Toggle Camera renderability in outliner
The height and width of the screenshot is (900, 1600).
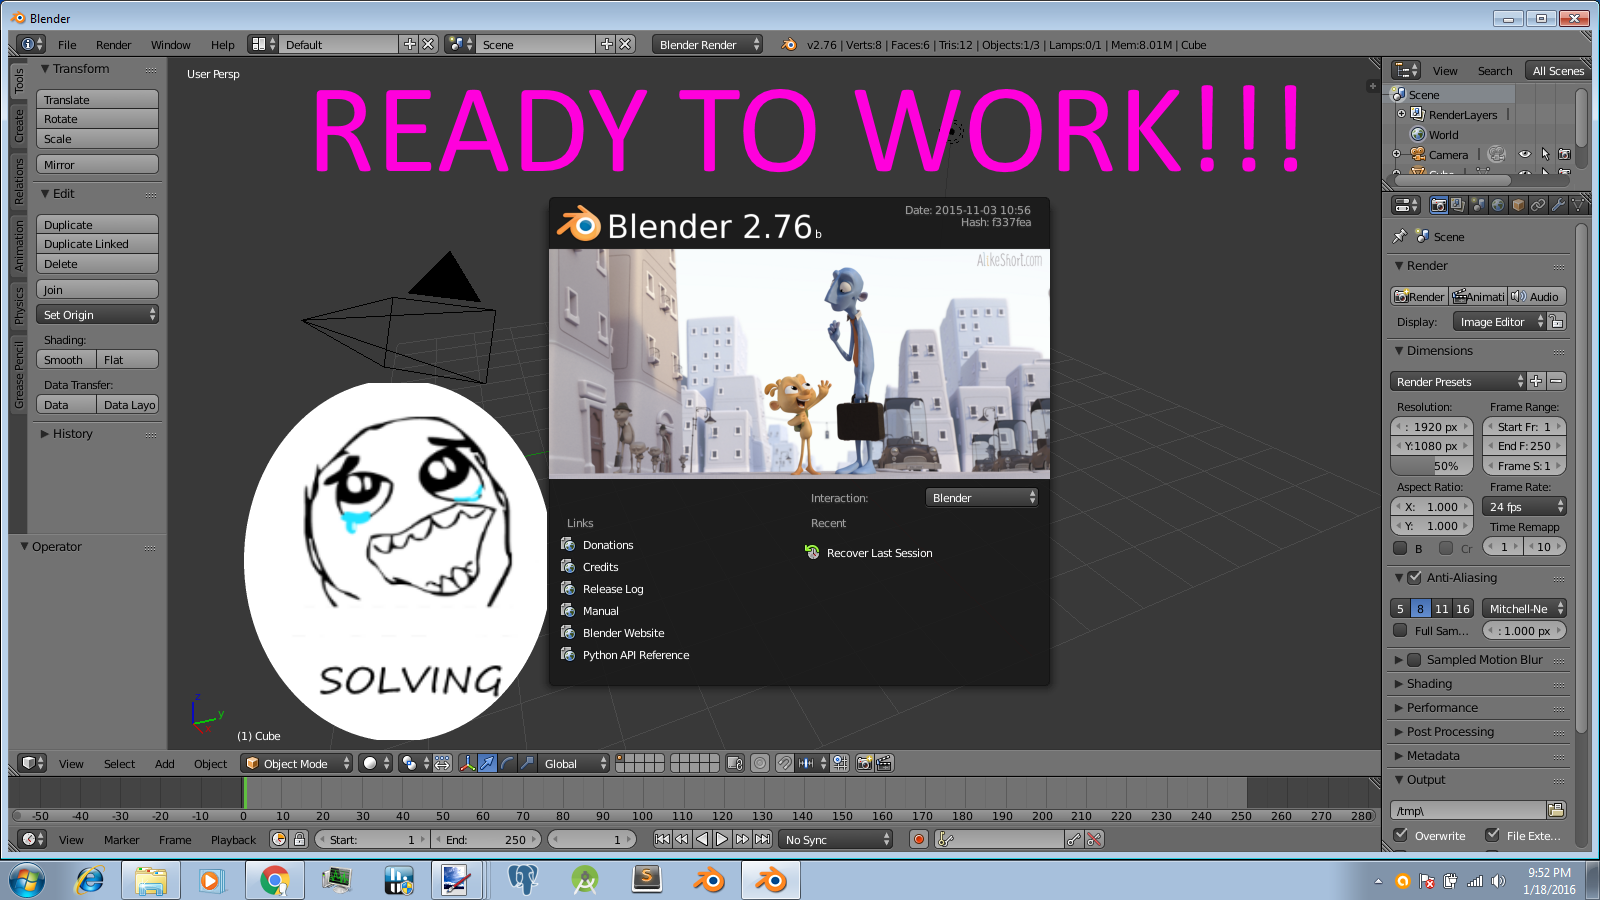tap(1565, 154)
